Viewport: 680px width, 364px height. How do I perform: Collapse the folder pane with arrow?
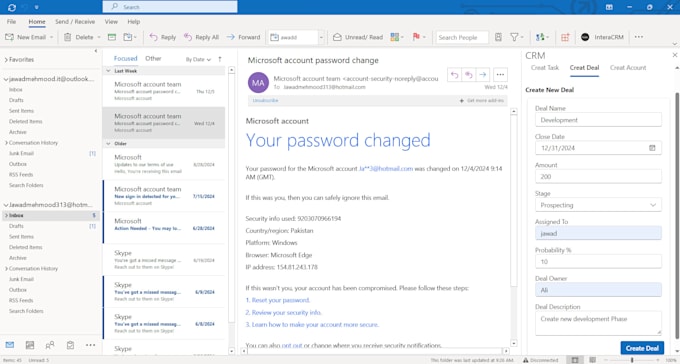[x=96, y=51]
